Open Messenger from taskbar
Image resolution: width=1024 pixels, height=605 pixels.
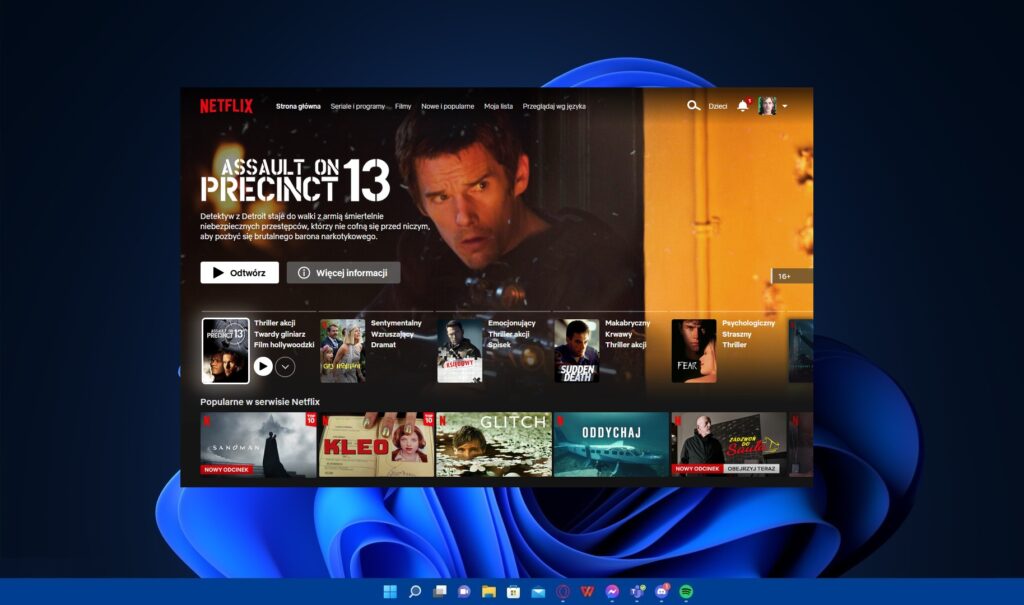tap(612, 591)
